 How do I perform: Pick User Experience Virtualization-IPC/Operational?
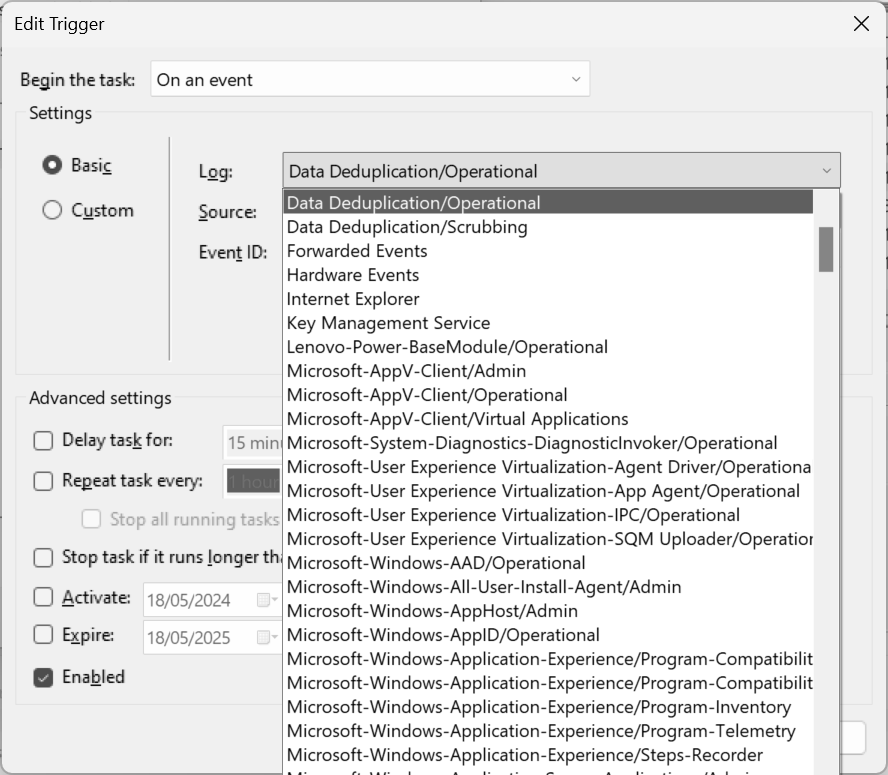pos(548,514)
